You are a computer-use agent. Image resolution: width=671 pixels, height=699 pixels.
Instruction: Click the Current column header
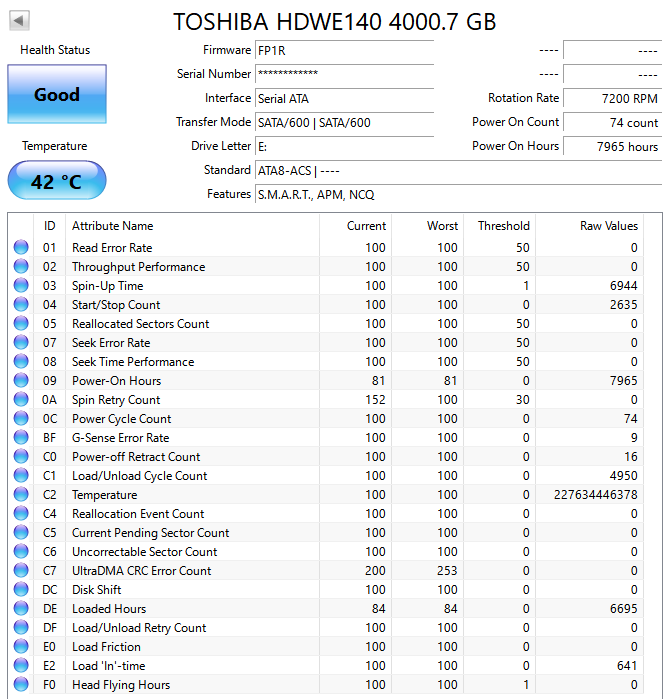(x=366, y=226)
